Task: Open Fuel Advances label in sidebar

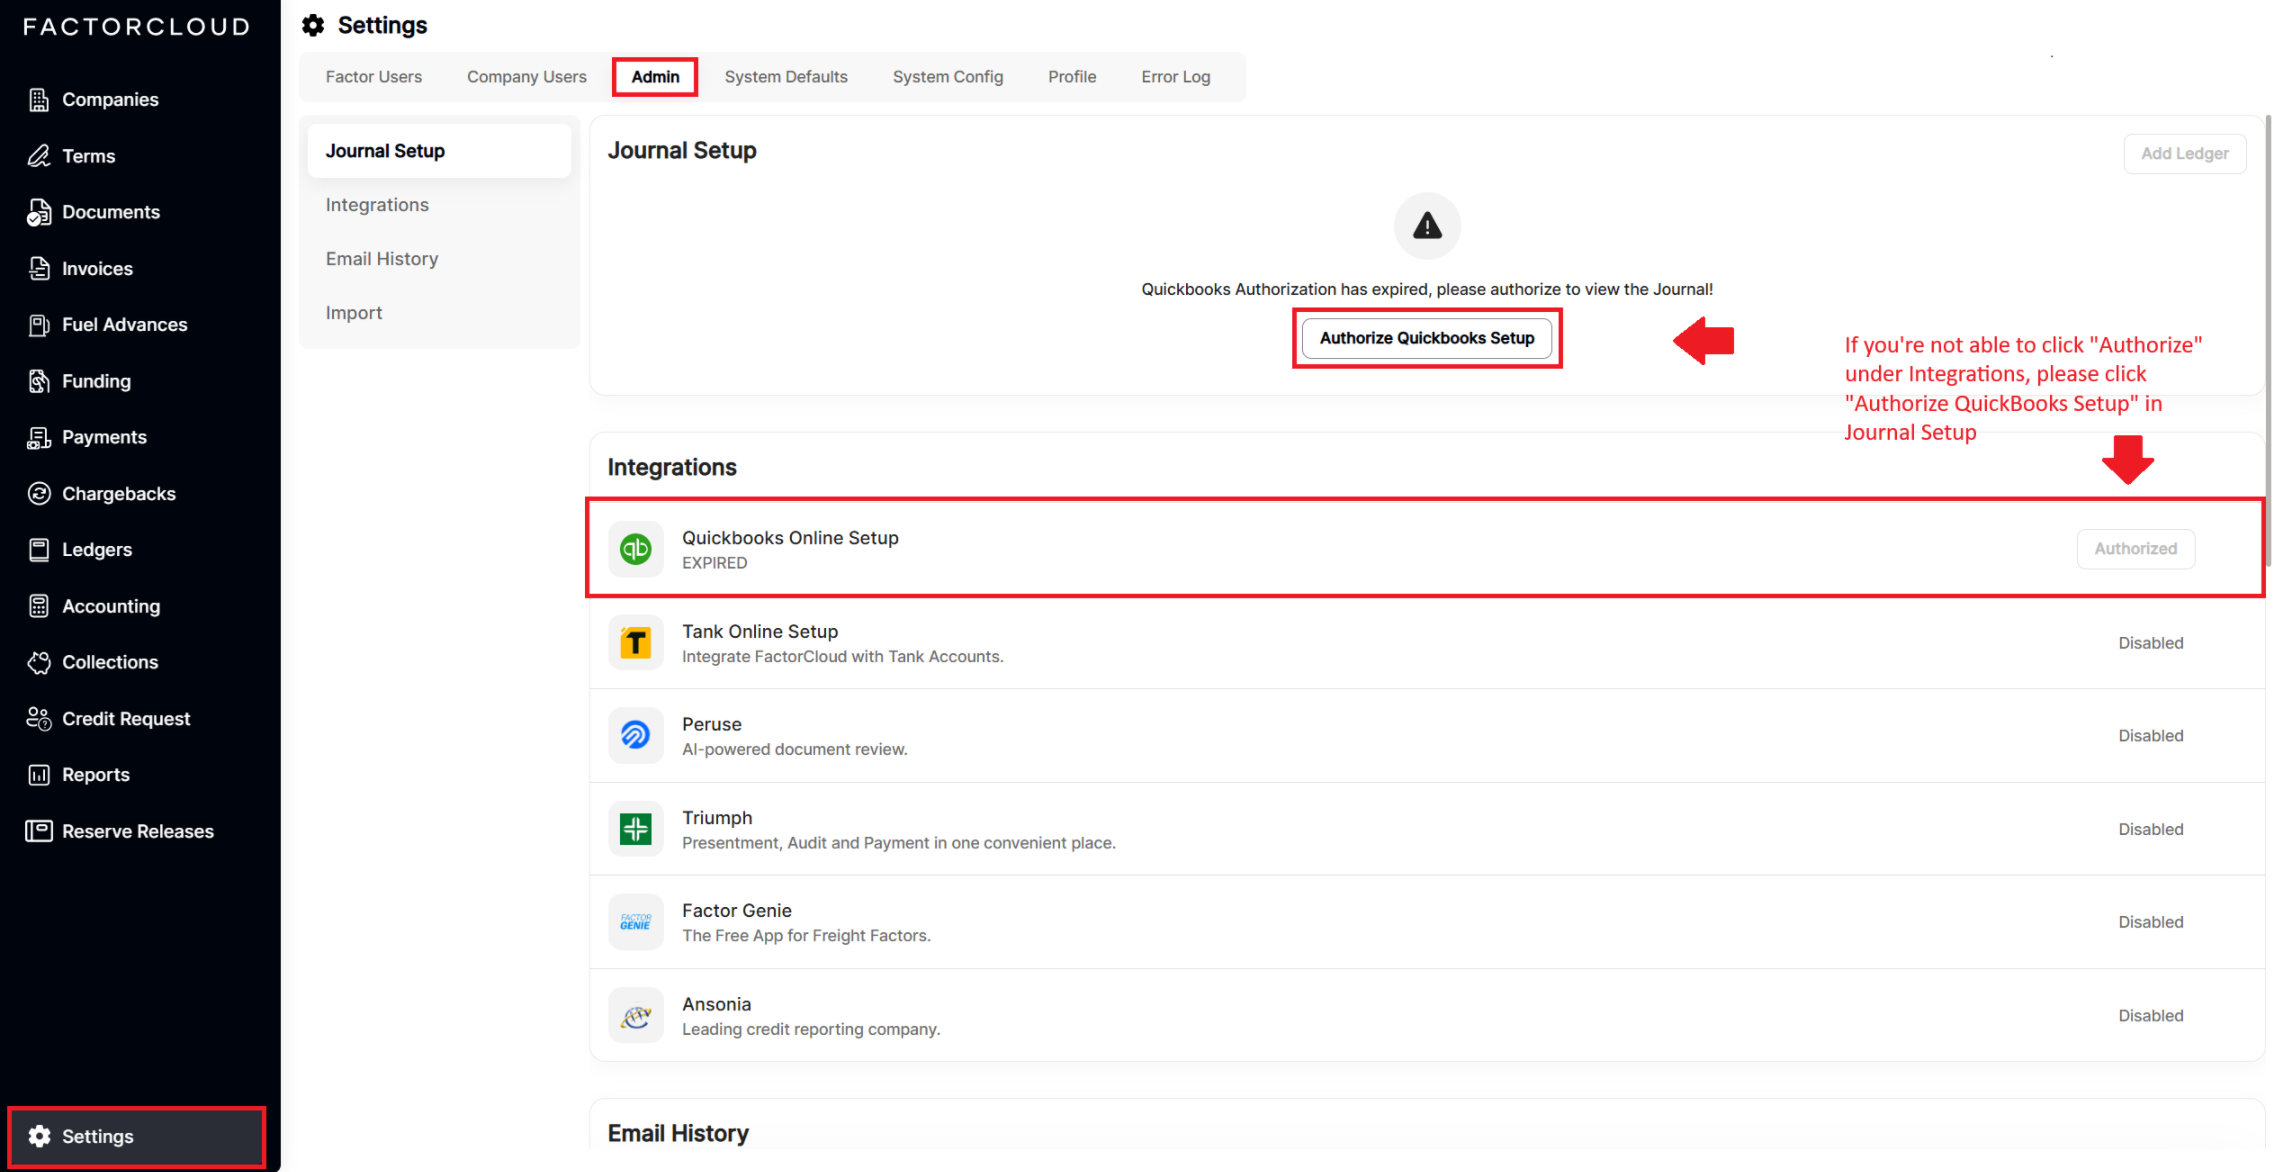Action: coord(125,325)
